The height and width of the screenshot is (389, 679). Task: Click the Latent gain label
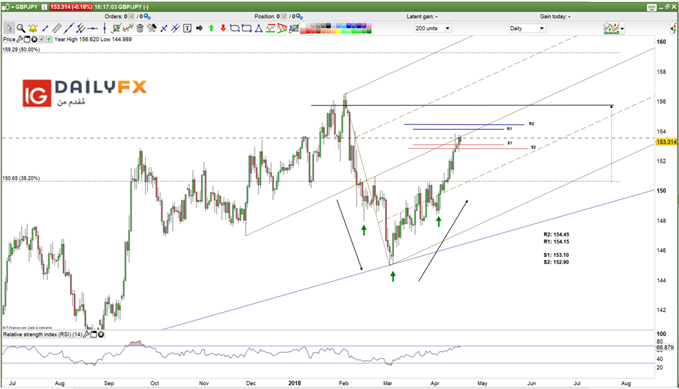(422, 16)
